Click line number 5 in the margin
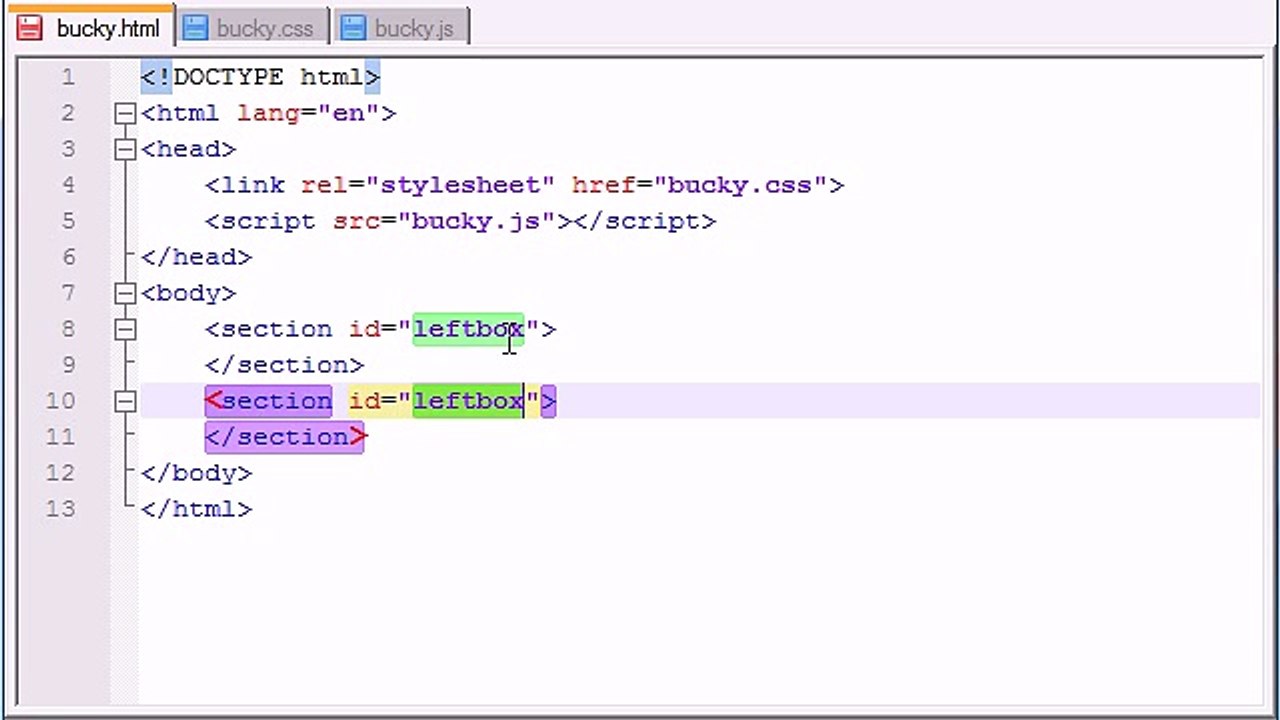The width and height of the screenshot is (1280, 720). [67, 221]
